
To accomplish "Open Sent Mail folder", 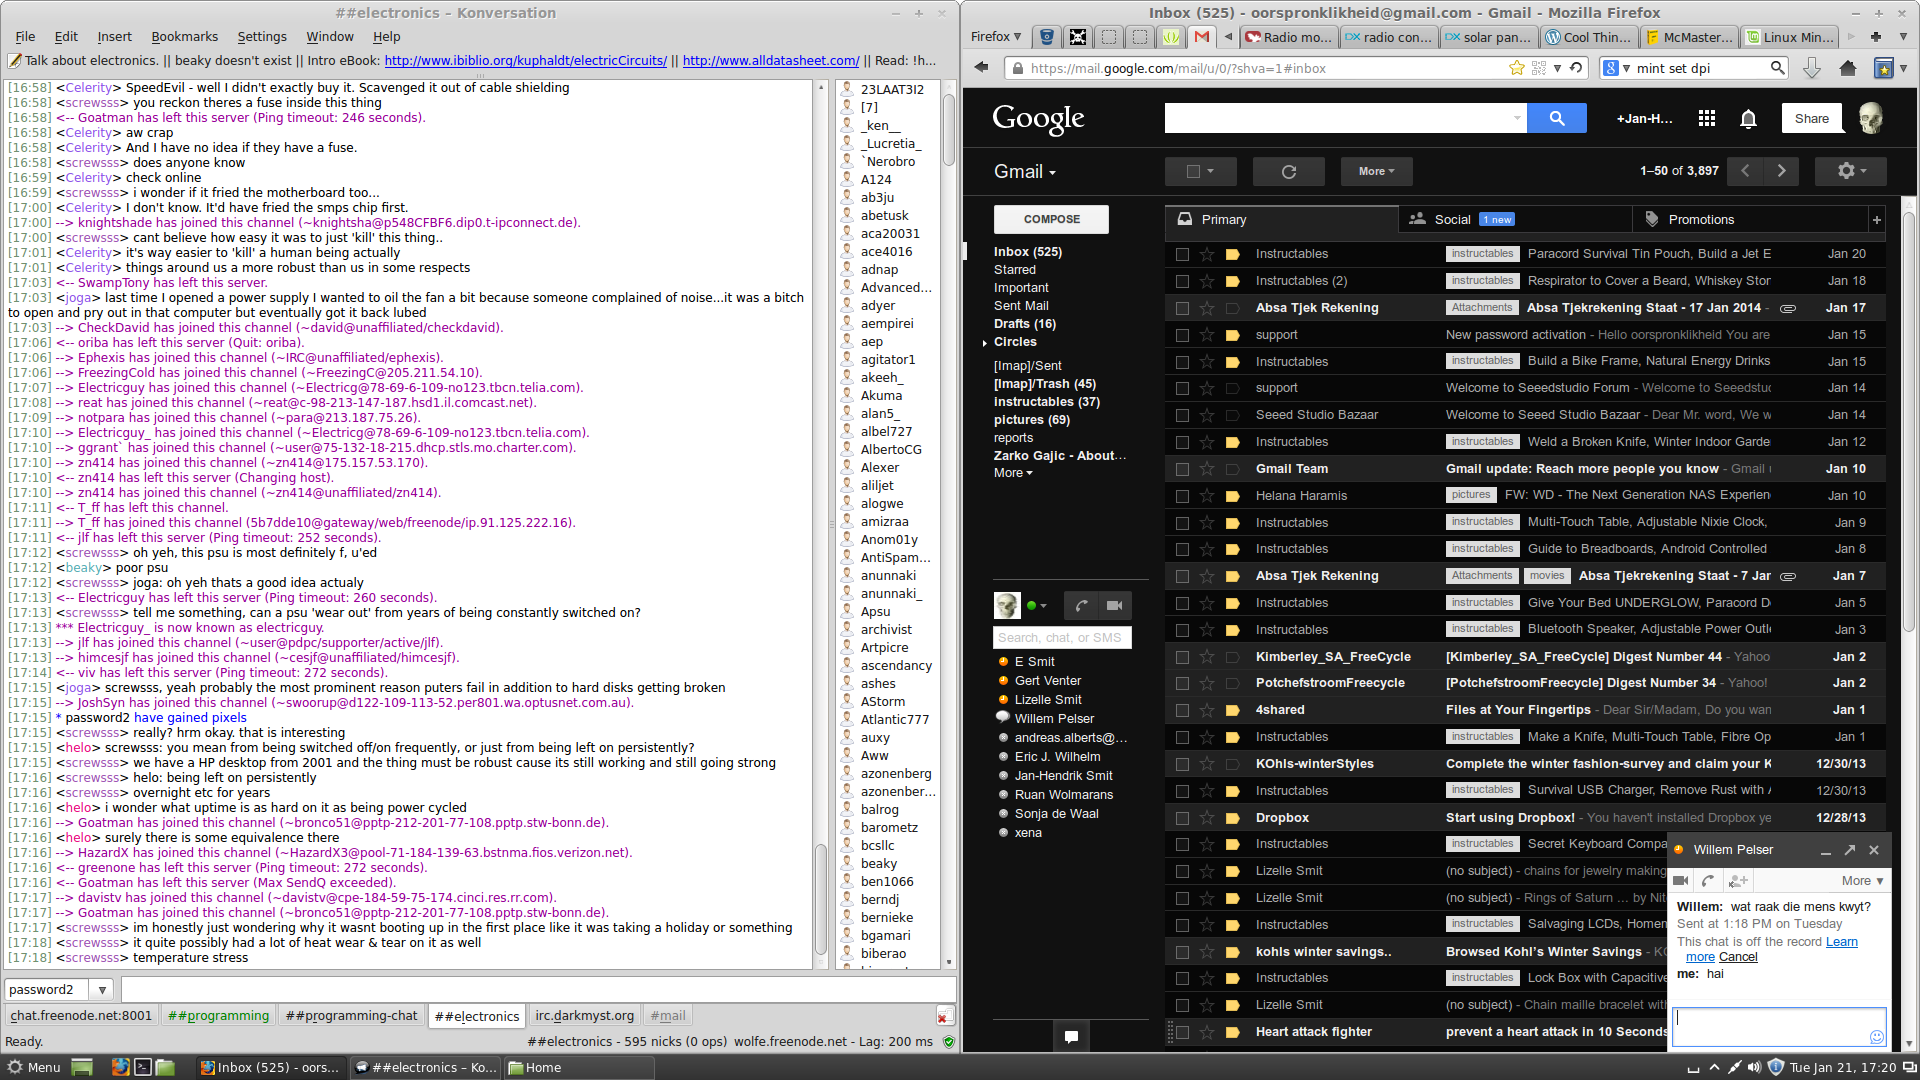I will (1021, 306).
